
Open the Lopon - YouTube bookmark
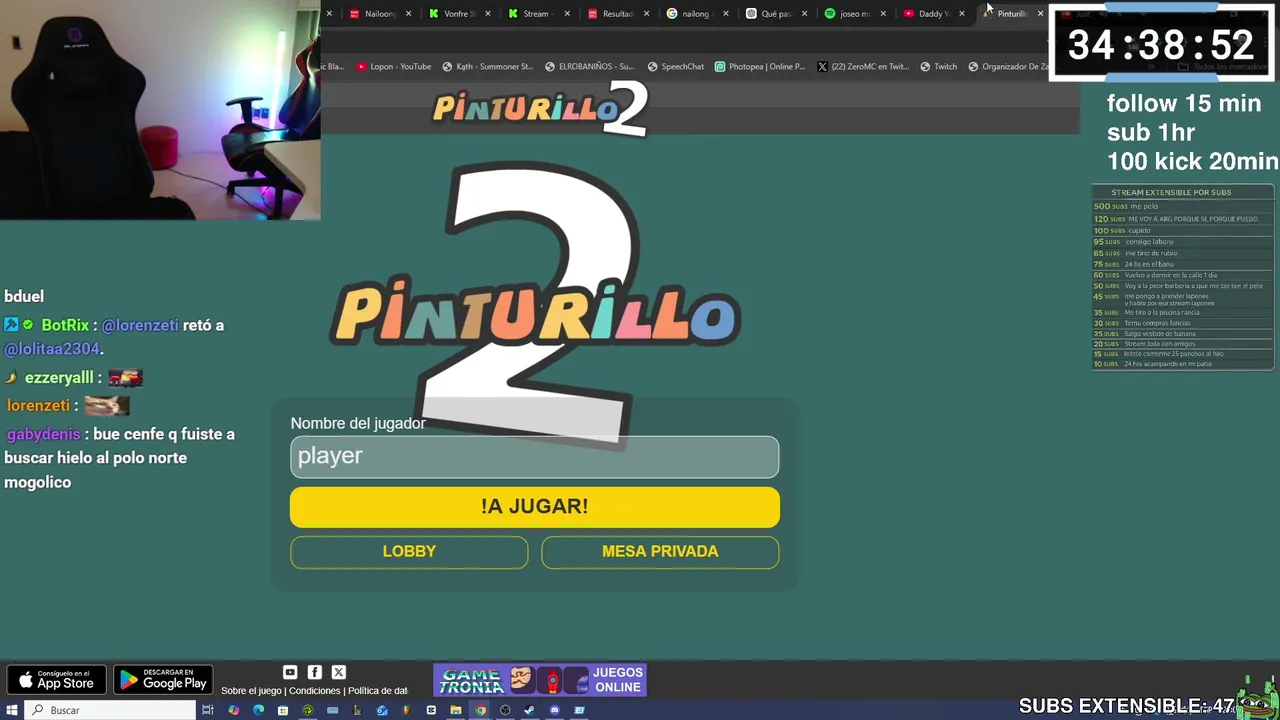point(394,67)
